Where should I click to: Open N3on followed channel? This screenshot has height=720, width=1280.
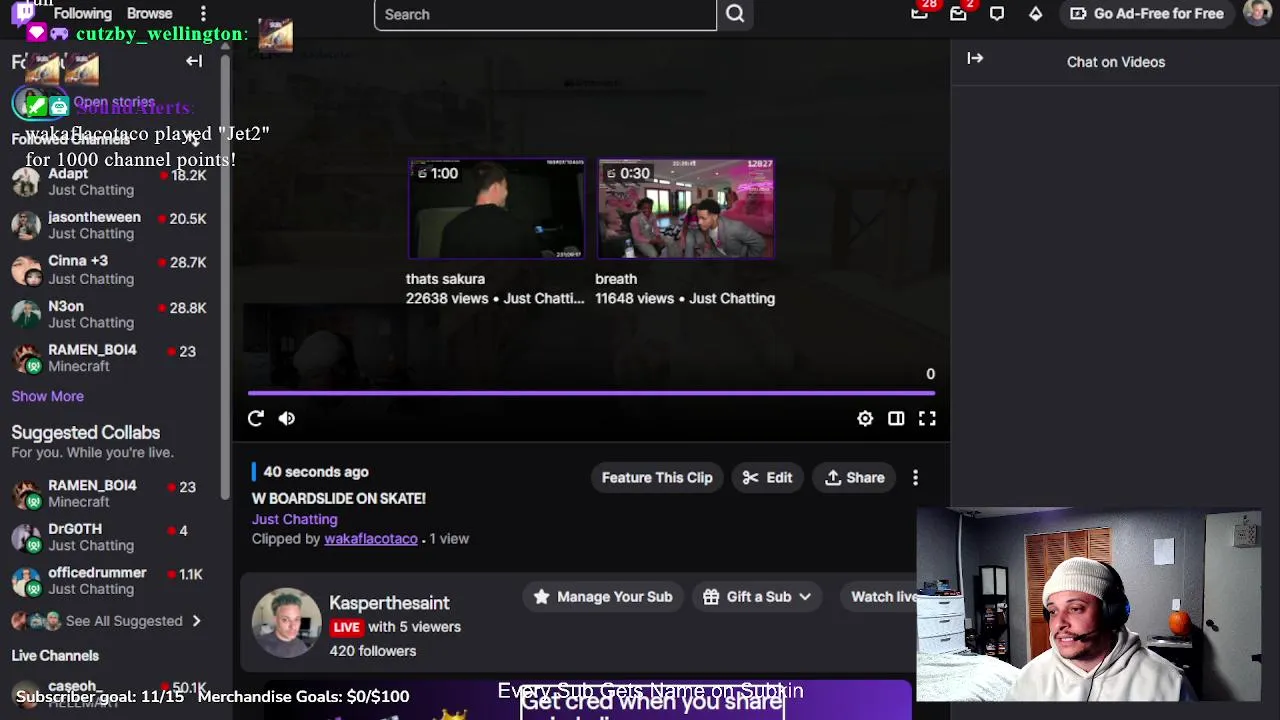(110, 314)
